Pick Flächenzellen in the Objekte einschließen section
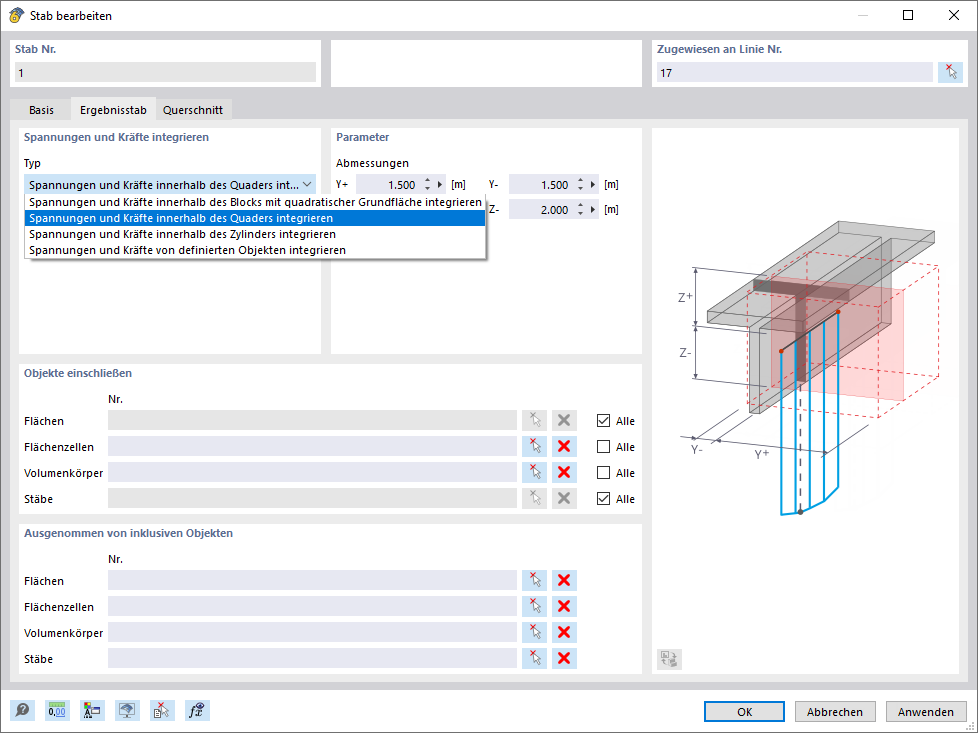Viewport: 978px width, 733px height. (535, 447)
